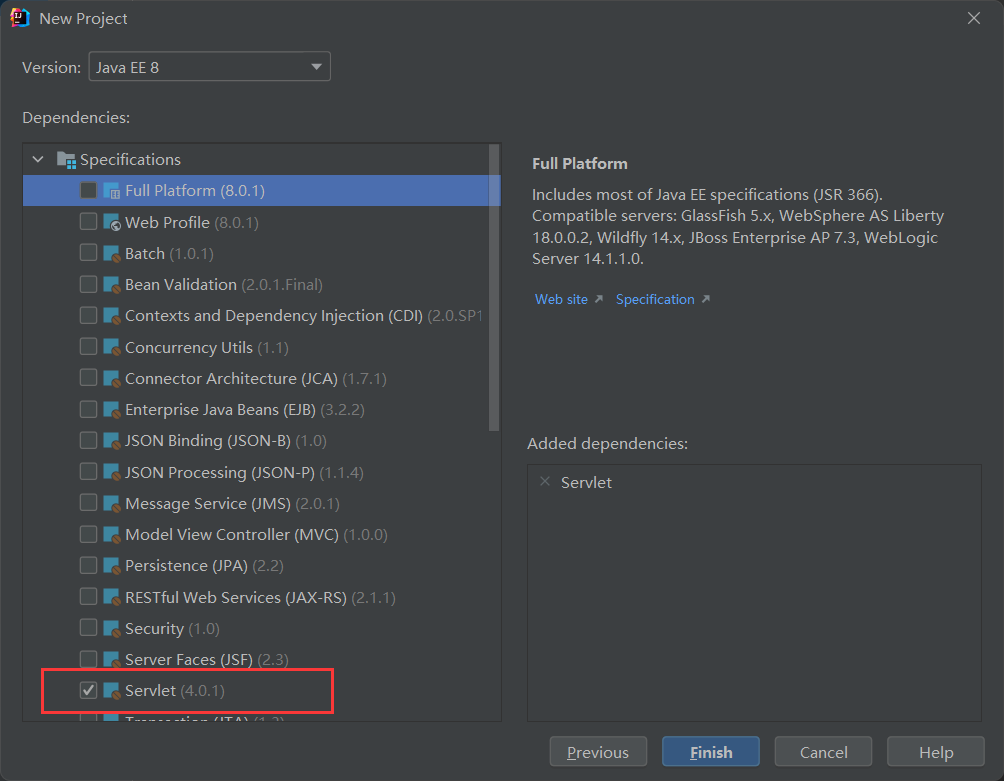Enable the Full Platform checkbox
This screenshot has width=1004, height=781.
[x=88, y=190]
